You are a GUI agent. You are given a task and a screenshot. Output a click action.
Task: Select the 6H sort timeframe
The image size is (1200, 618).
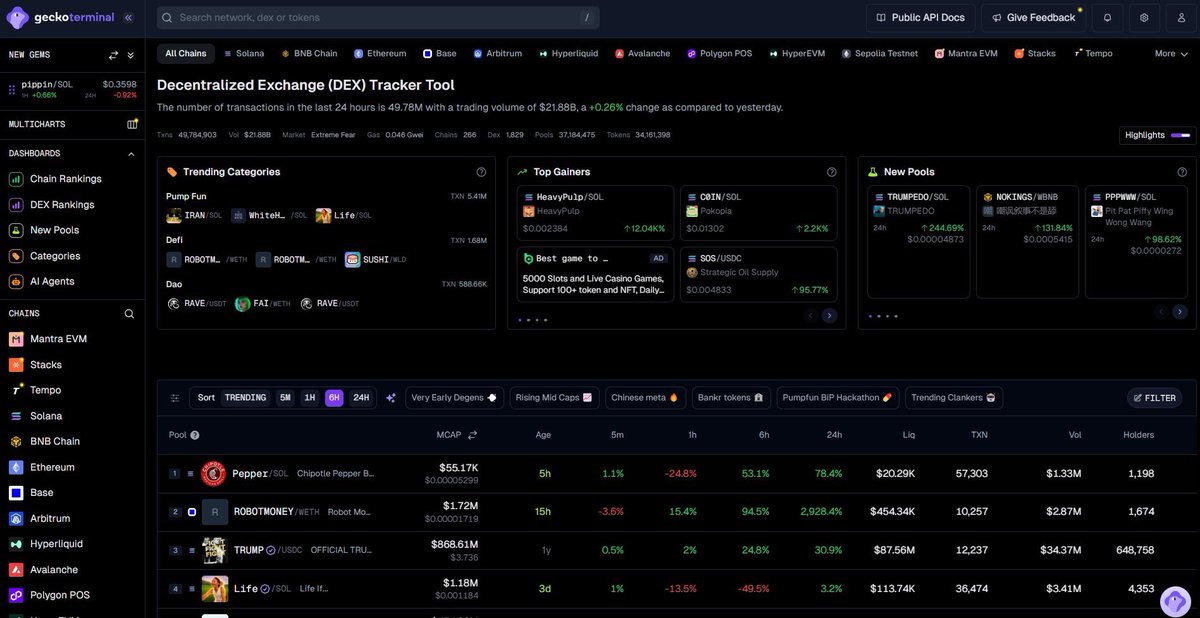334,398
